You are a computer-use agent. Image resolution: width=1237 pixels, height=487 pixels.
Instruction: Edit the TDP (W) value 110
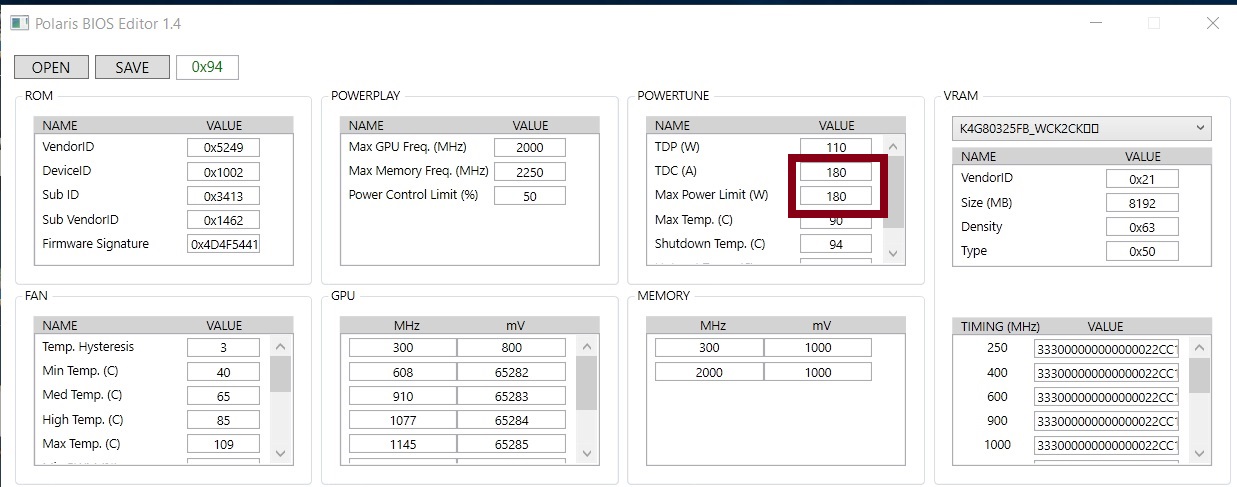click(x=836, y=147)
